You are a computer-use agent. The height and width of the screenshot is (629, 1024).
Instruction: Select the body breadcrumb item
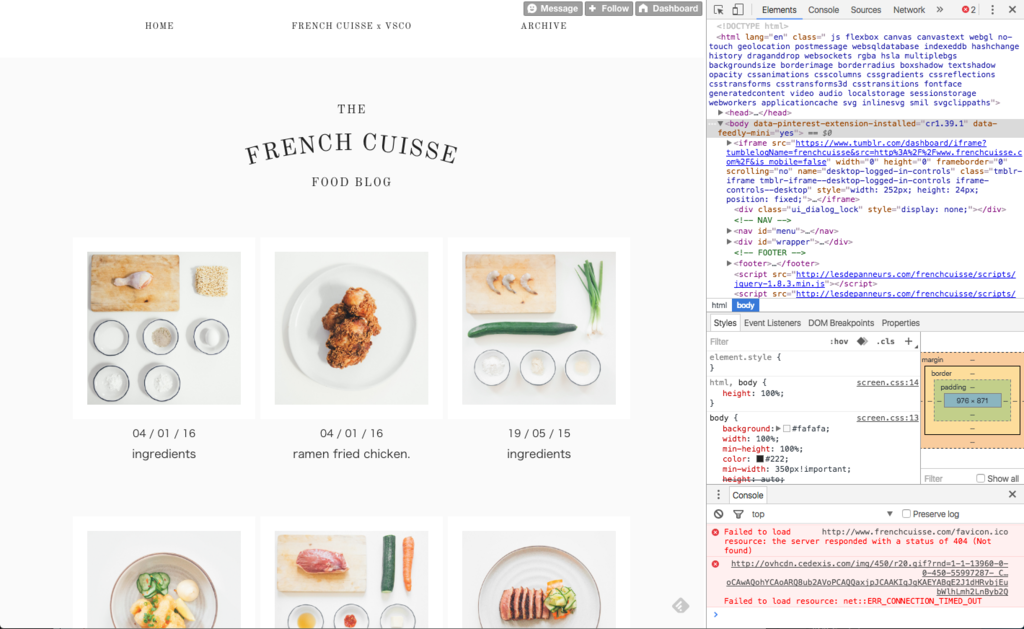[744, 305]
